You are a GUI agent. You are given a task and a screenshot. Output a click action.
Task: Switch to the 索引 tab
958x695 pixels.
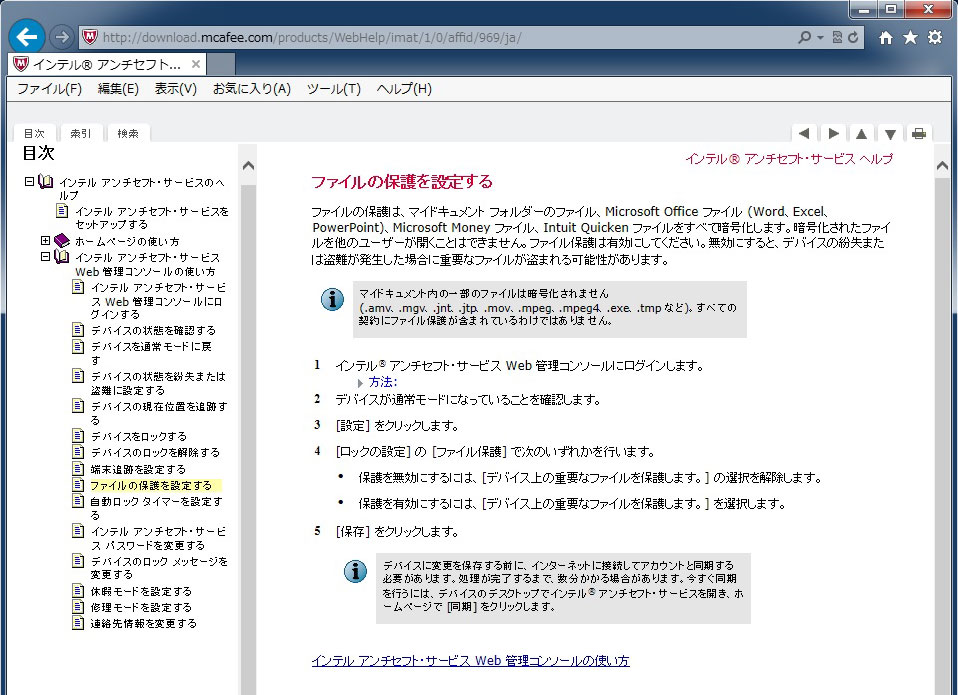(80, 133)
